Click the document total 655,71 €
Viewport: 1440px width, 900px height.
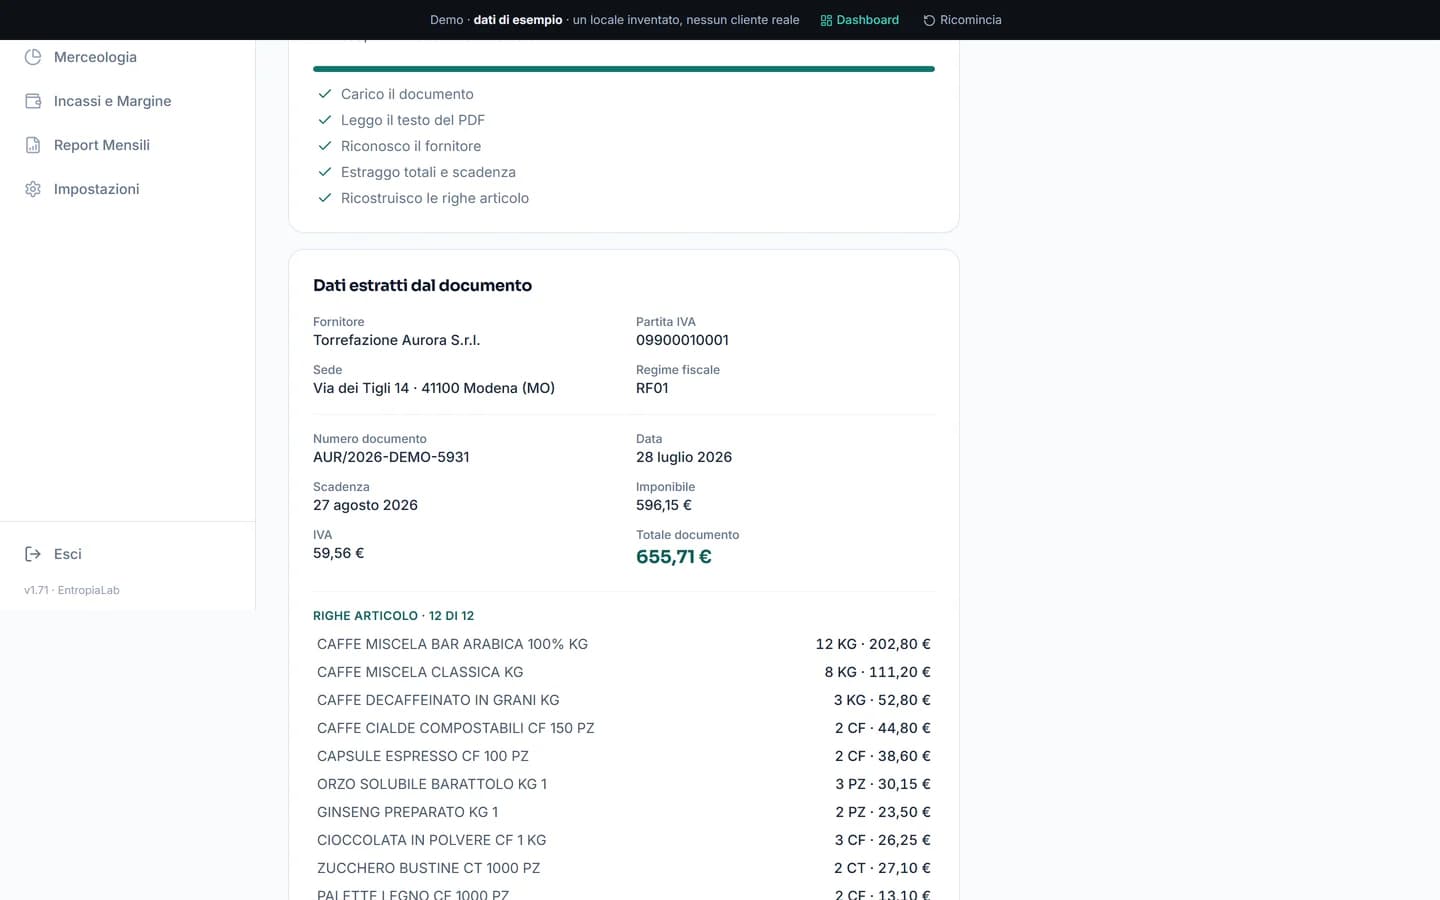point(674,557)
